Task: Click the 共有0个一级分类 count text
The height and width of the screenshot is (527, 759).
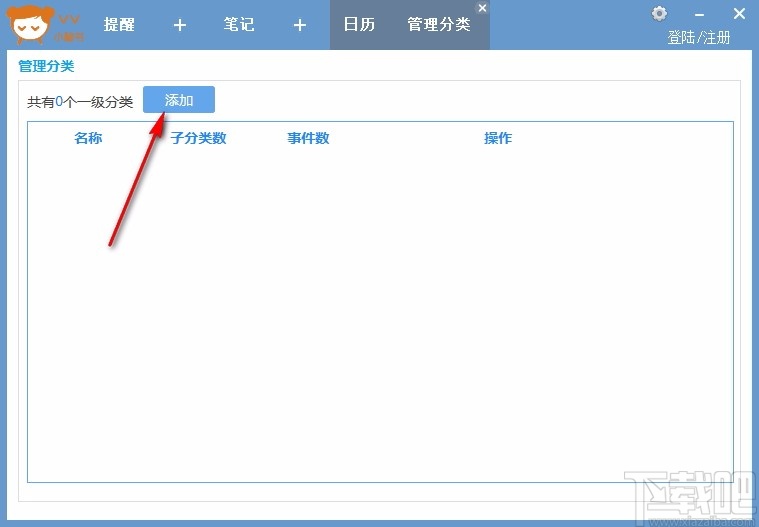Action: click(80, 102)
